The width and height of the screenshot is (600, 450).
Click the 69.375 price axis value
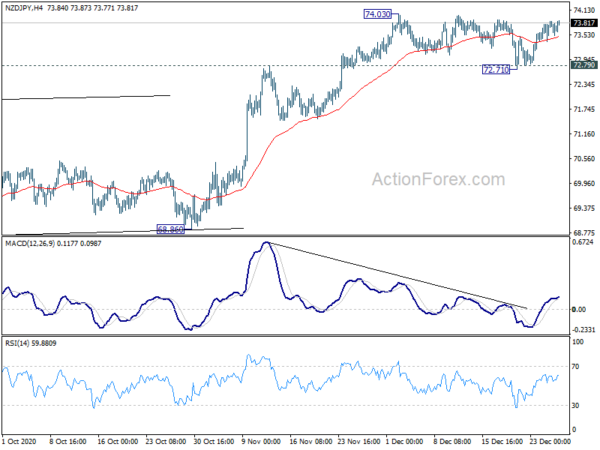point(584,208)
